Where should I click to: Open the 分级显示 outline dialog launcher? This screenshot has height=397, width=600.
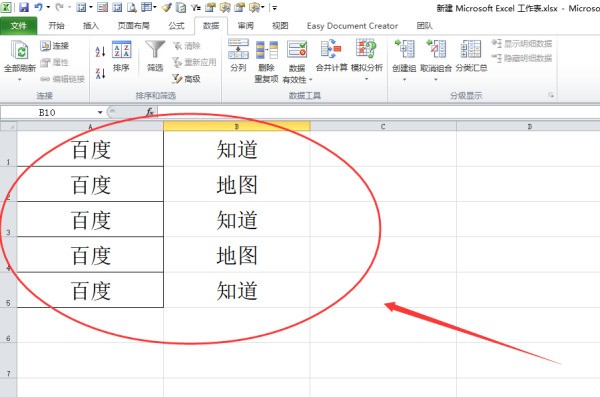coord(551,95)
